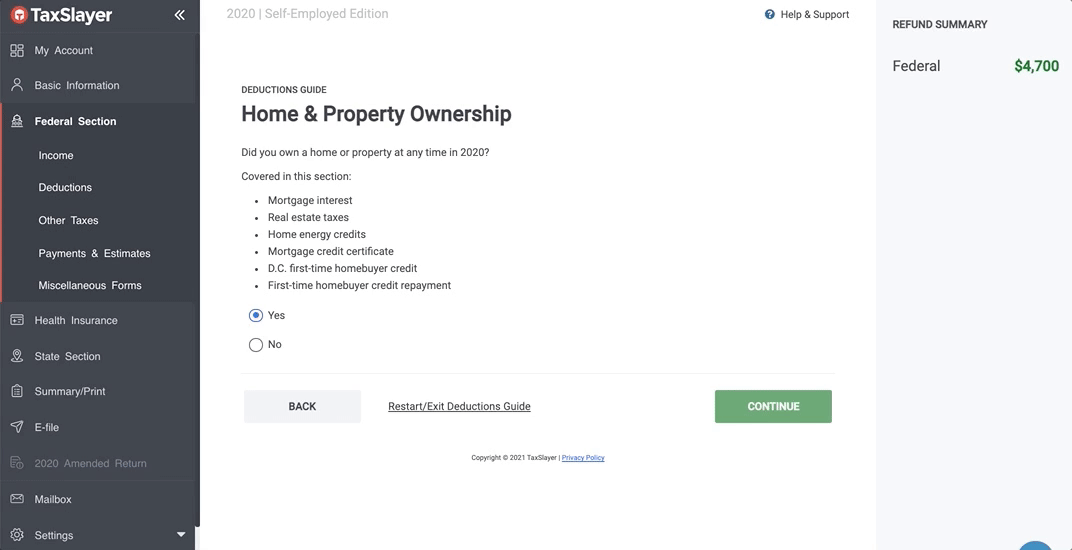Click the Help & Support question icon
Screen dimensions: 1072x550
tap(770, 15)
